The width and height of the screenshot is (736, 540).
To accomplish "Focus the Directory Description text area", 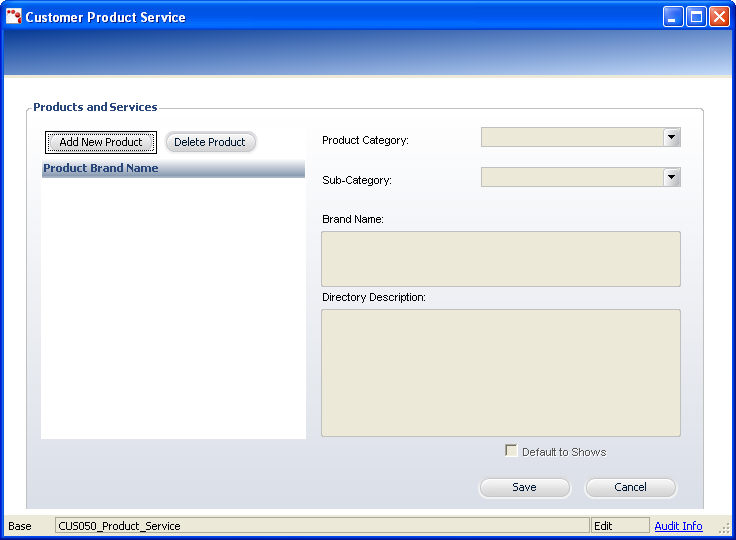I will 500,372.
